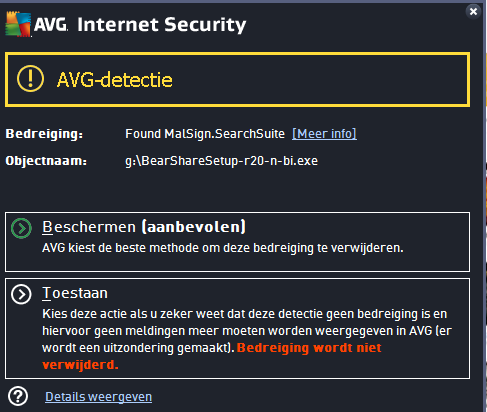Click the Bedreiging label
The height and width of the screenshot is (412, 487).
pyautogui.click(x=44, y=134)
